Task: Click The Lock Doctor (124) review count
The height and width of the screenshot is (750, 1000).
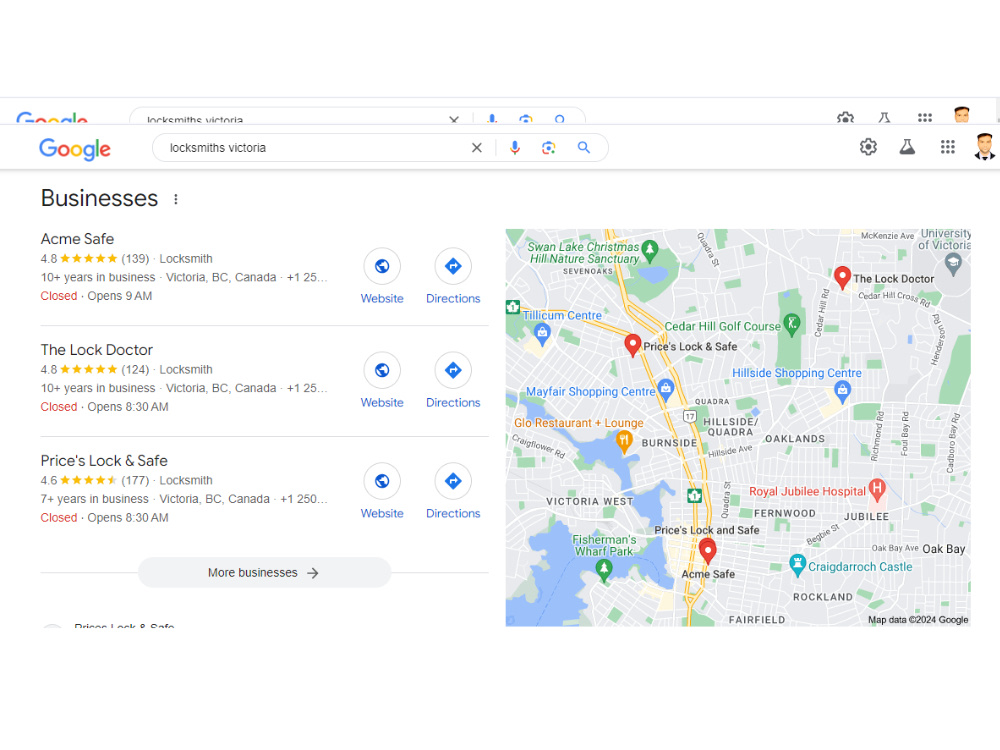Action: point(135,370)
